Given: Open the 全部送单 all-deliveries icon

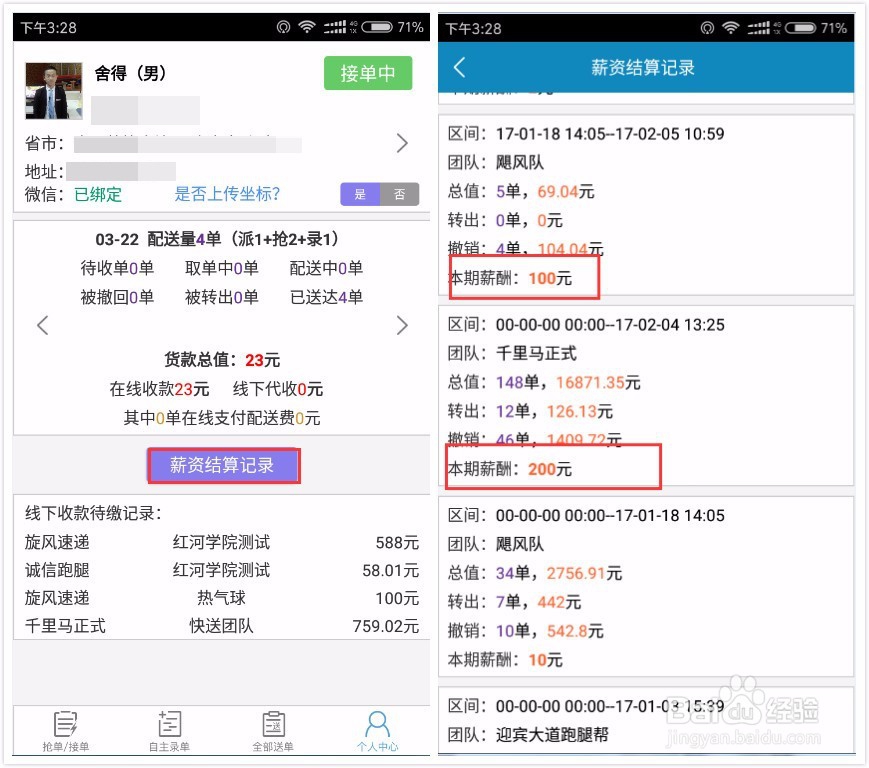Looking at the screenshot, I should click(x=273, y=730).
